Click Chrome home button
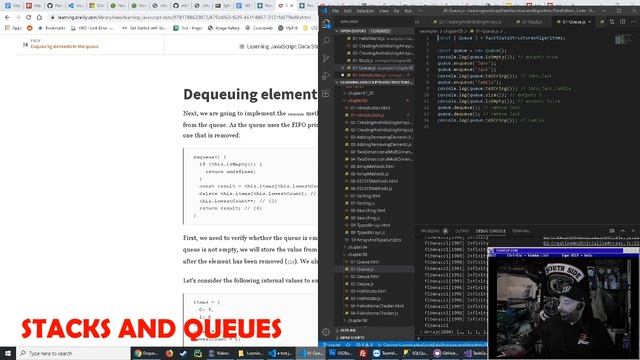The width and height of the screenshot is (640, 360). pyautogui.click(x=39, y=18)
